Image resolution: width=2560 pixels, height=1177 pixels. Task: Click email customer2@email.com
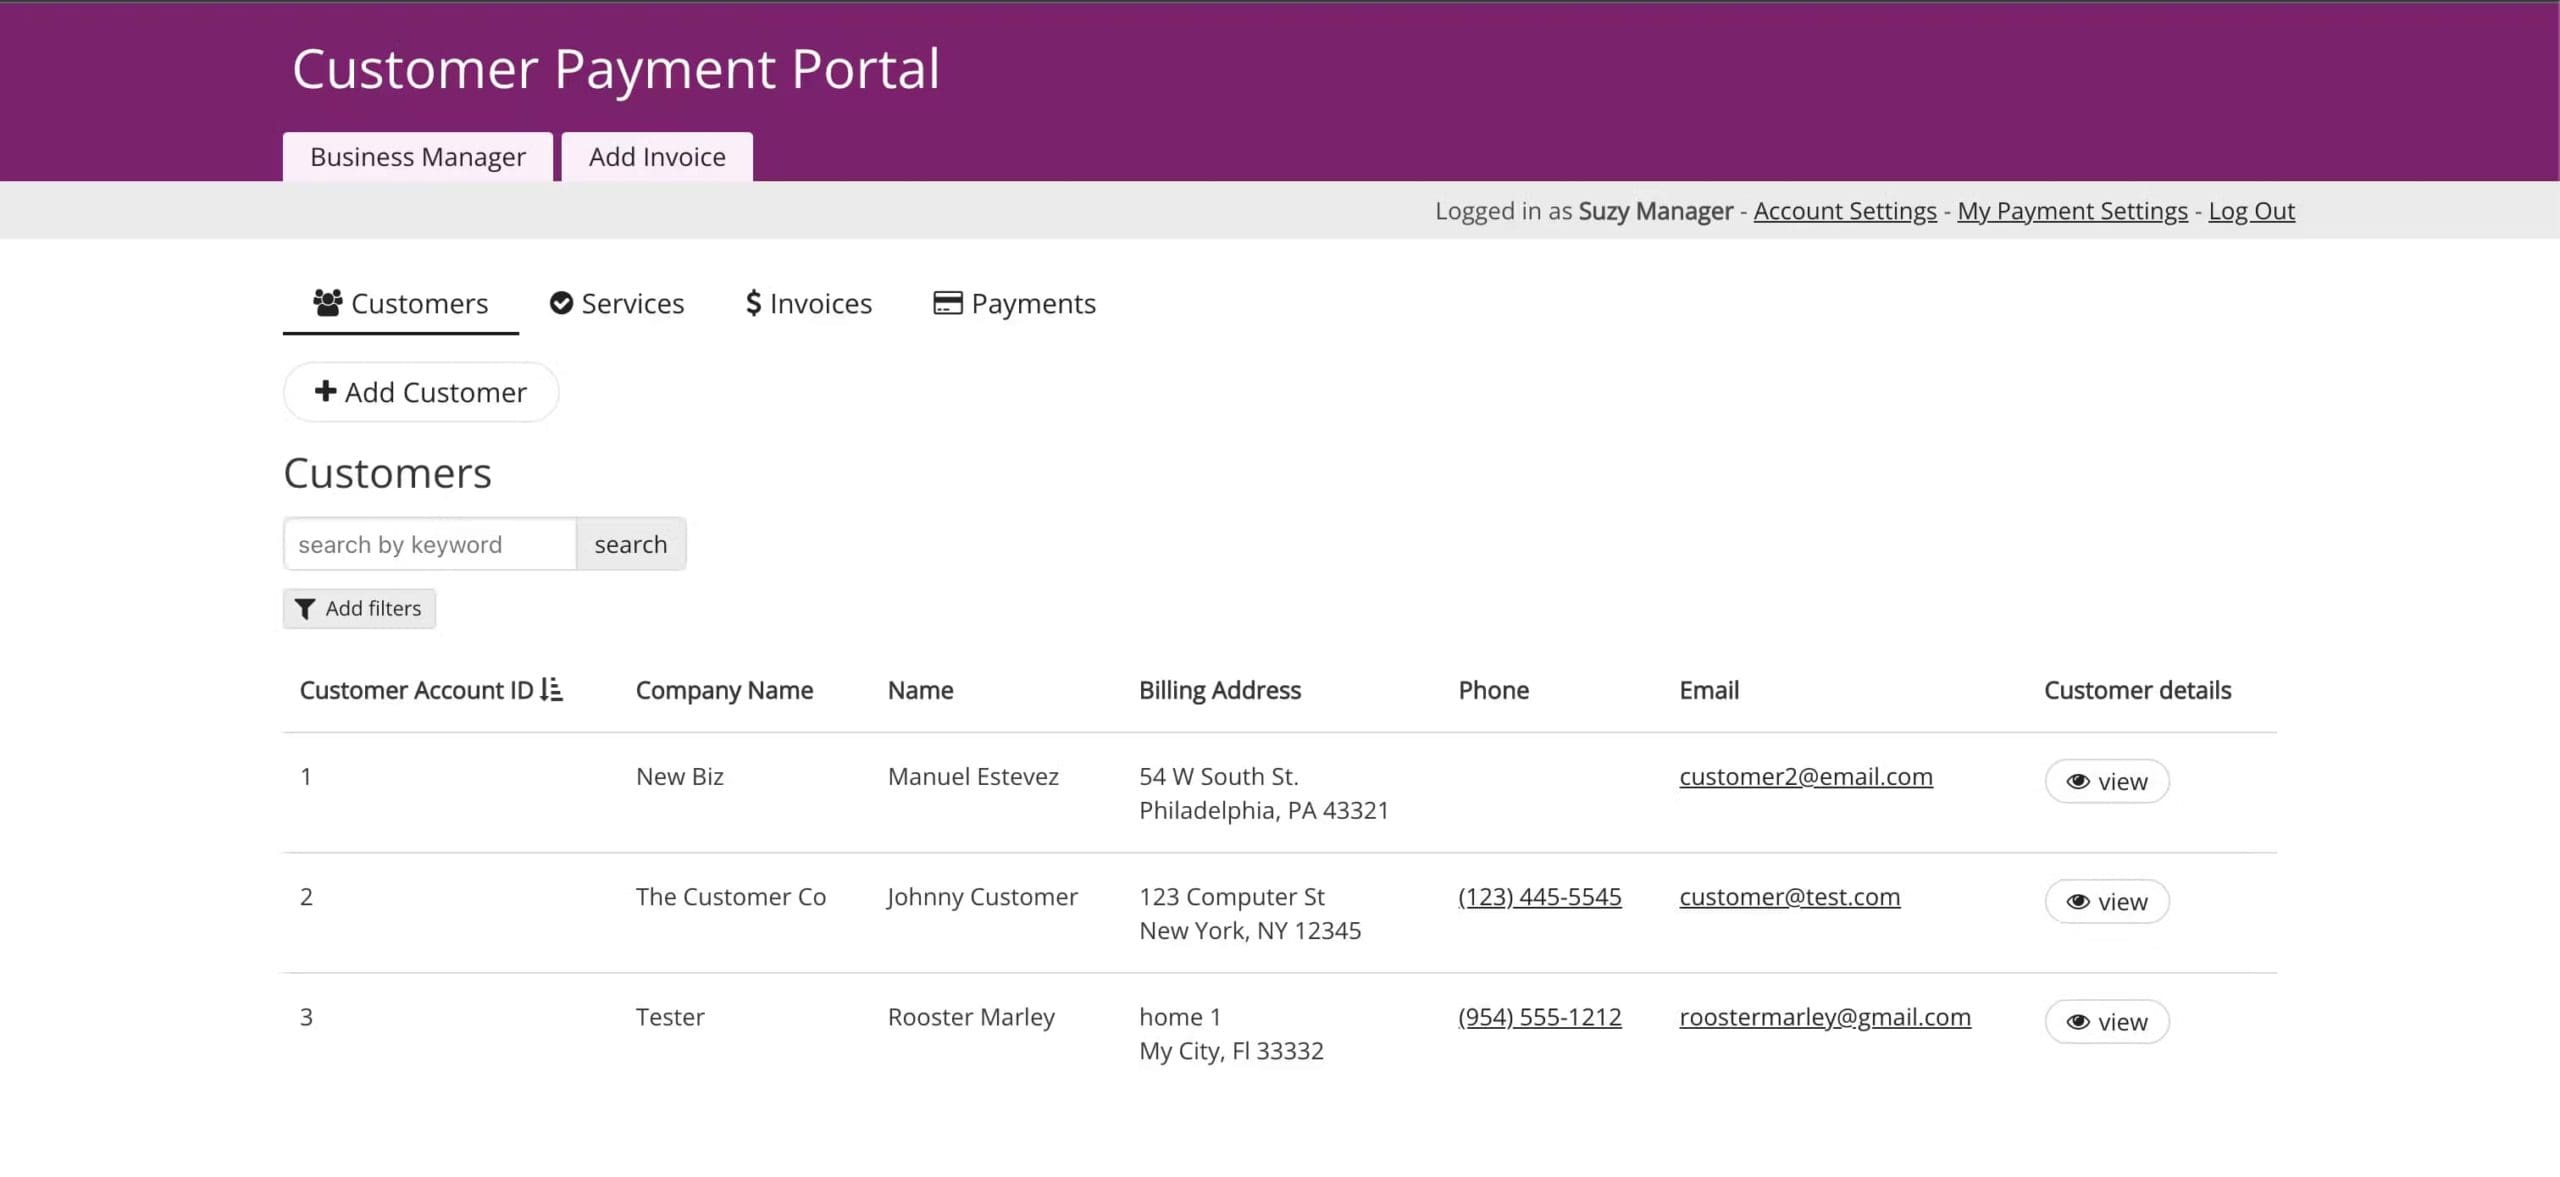click(1805, 777)
